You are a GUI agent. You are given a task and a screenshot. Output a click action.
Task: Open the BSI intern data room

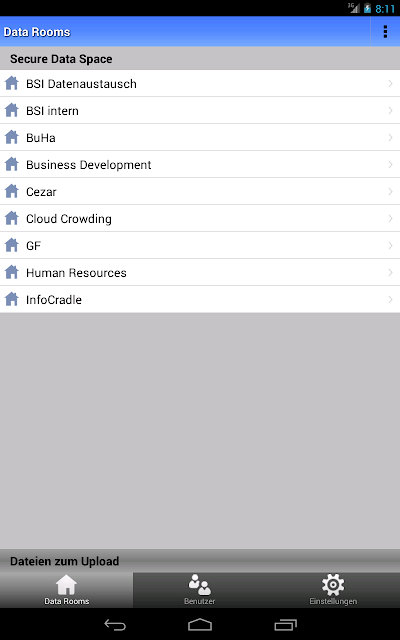200,111
